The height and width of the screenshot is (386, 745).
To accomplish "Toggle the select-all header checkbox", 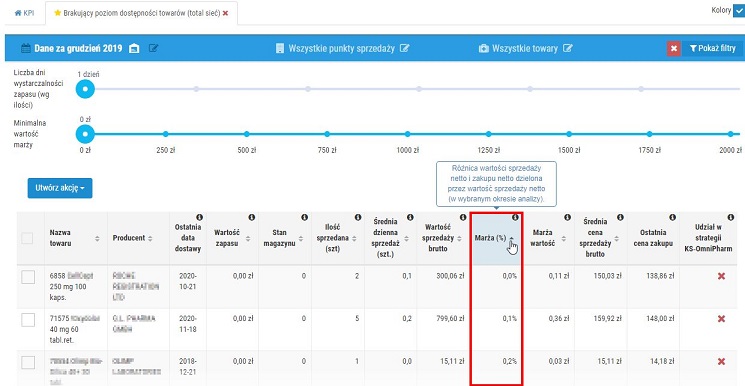I will [28, 238].
